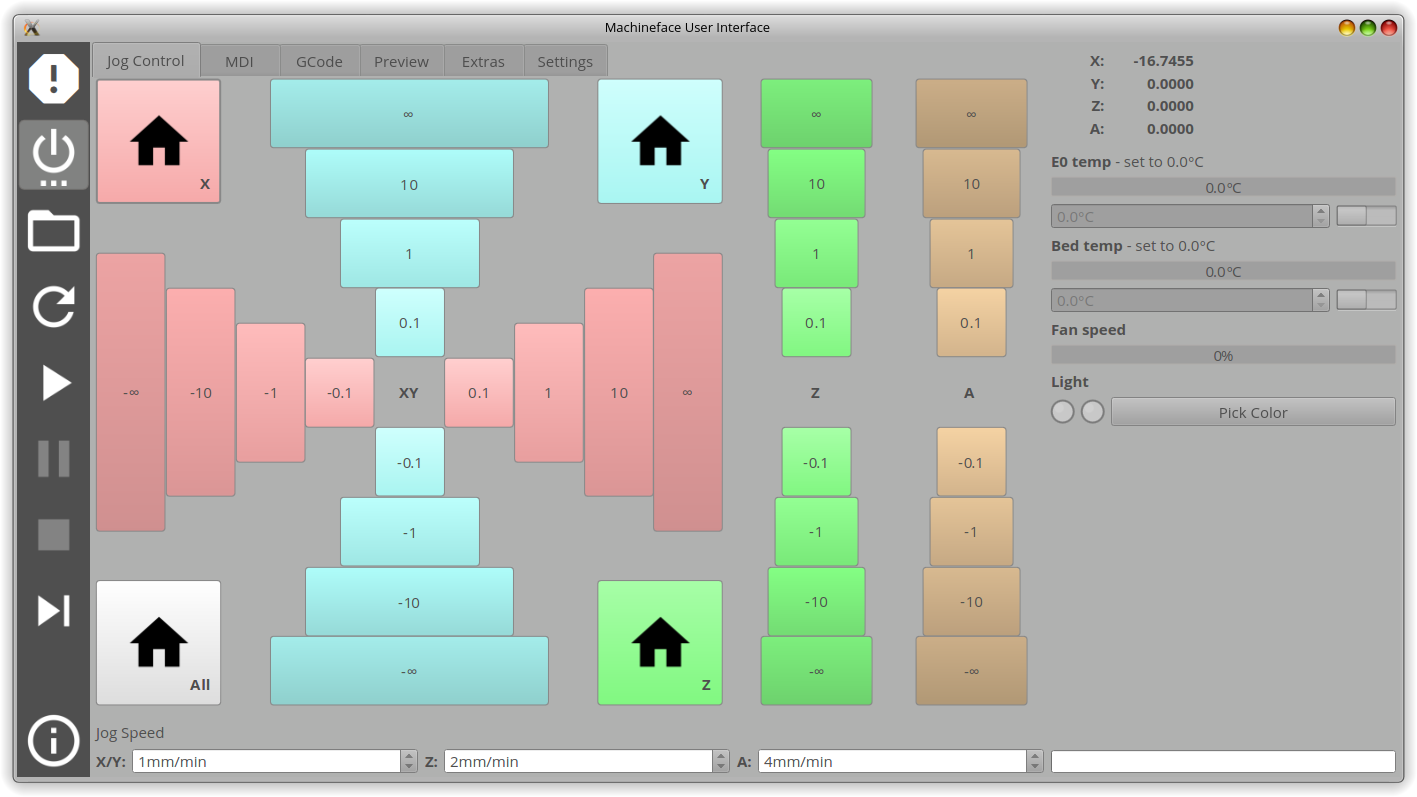Image resolution: width=1417 pixels, height=797 pixels.
Task: Open the Settings tab
Action: click(x=565, y=62)
